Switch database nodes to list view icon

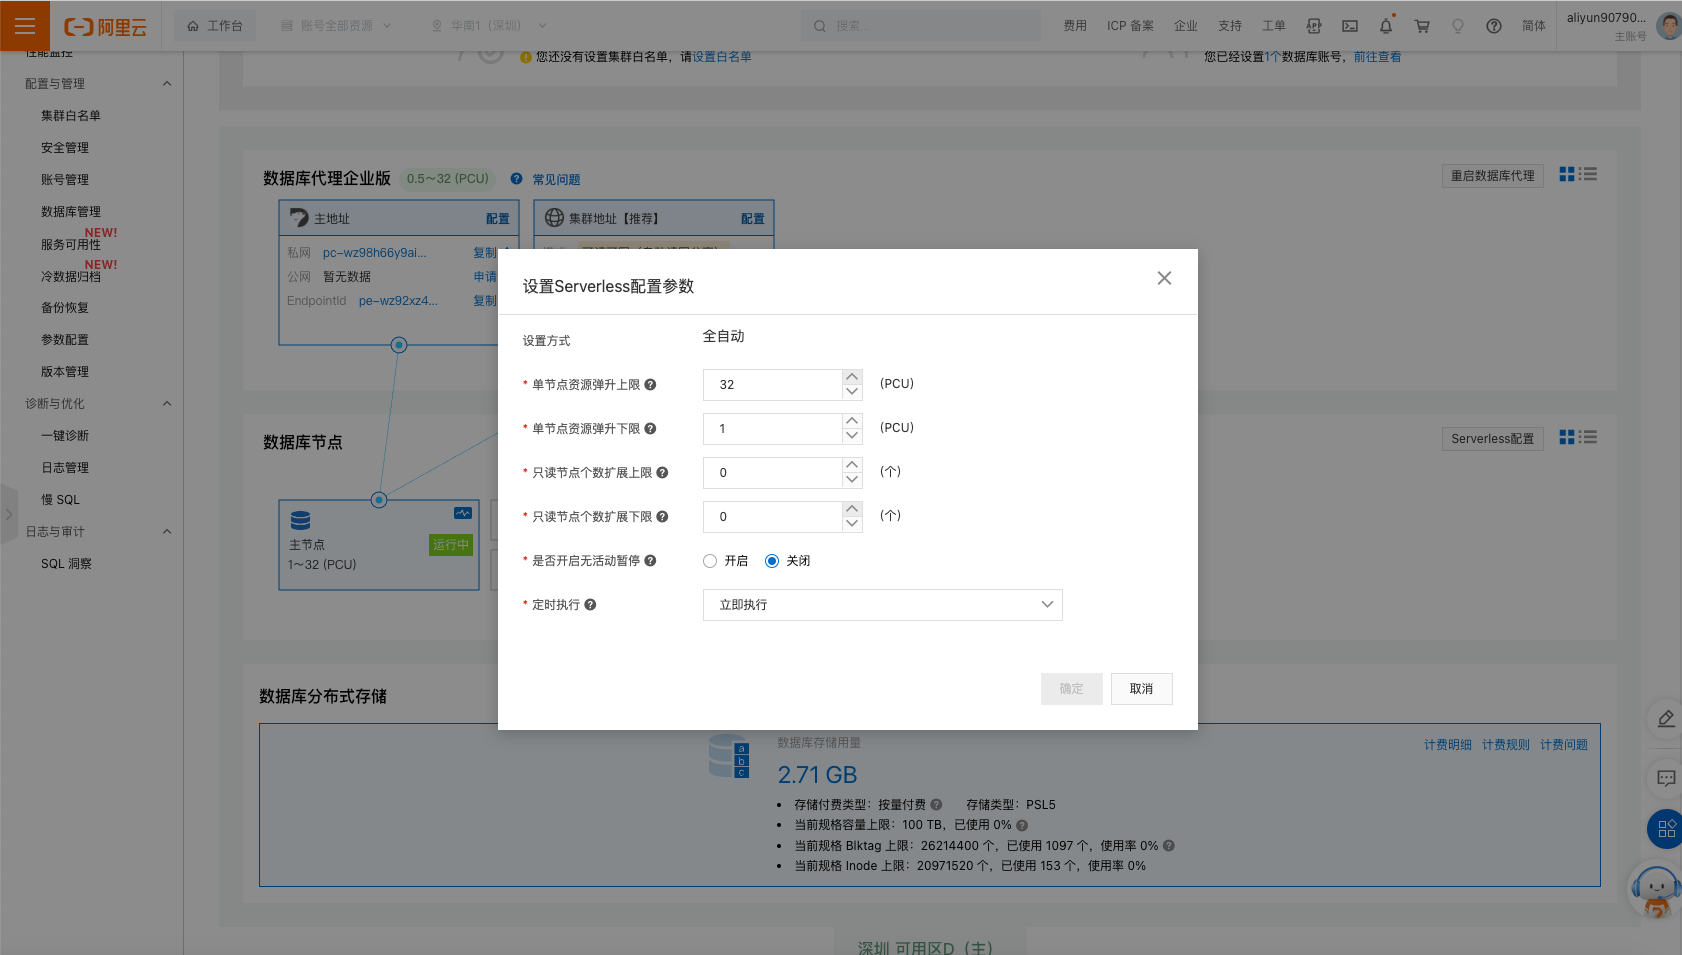(1589, 437)
